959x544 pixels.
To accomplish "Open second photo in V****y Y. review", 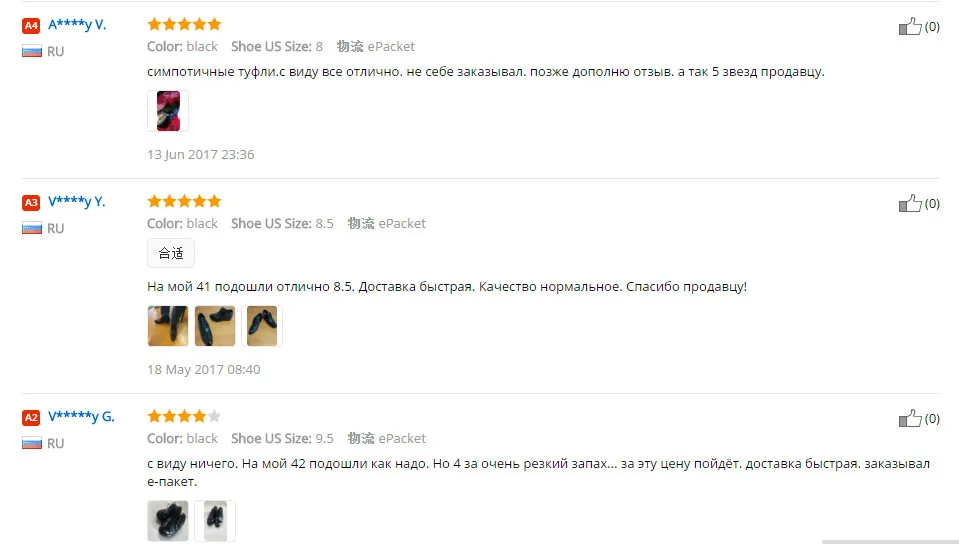I will point(215,326).
